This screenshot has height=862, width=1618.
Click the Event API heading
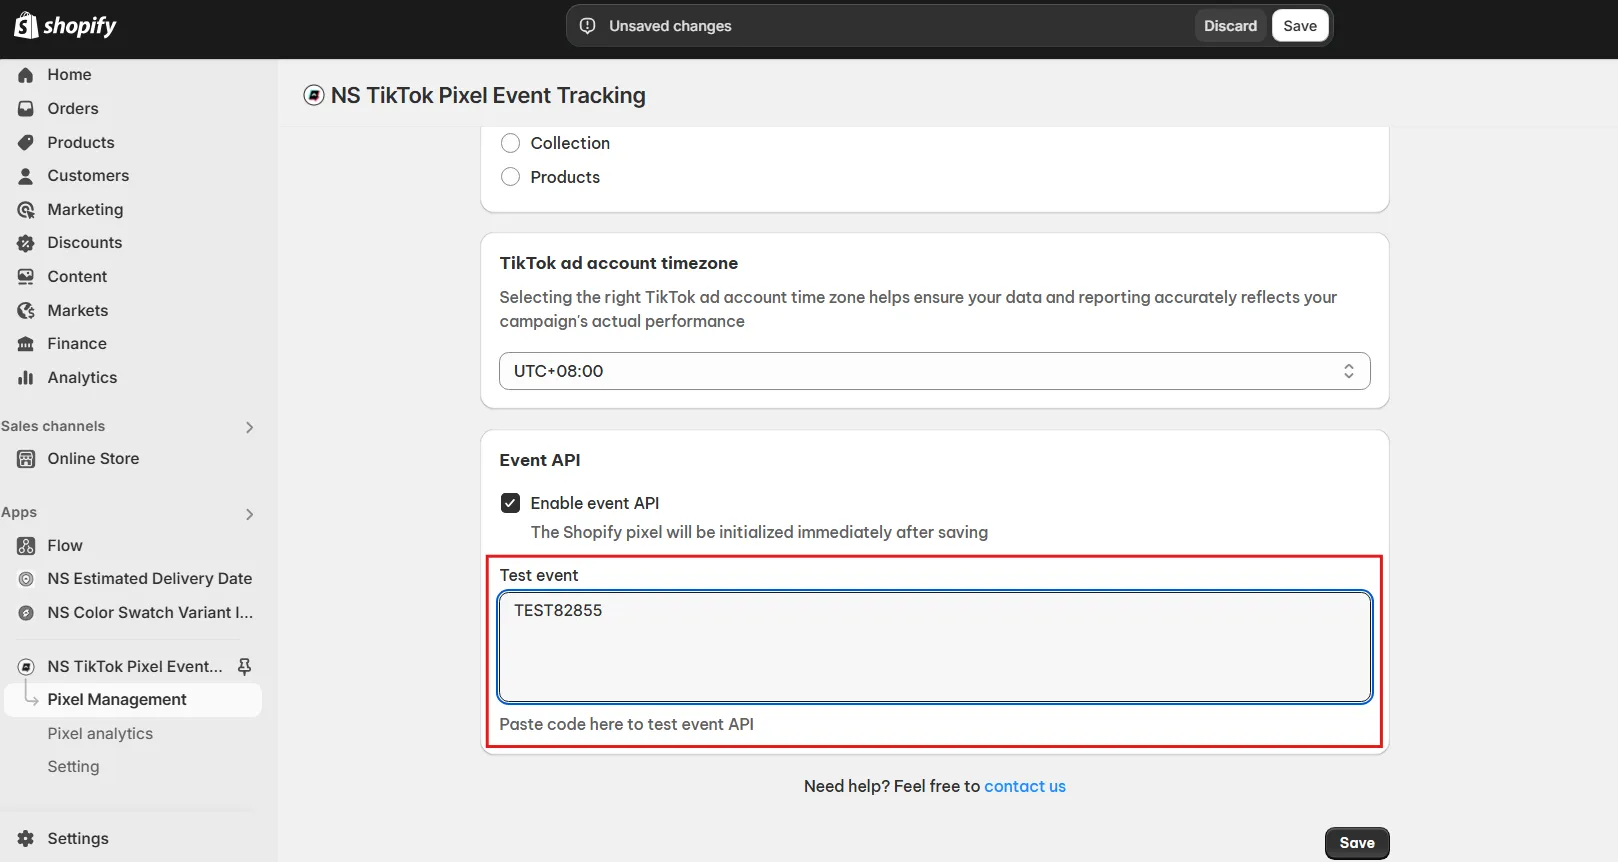pos(540,460)
